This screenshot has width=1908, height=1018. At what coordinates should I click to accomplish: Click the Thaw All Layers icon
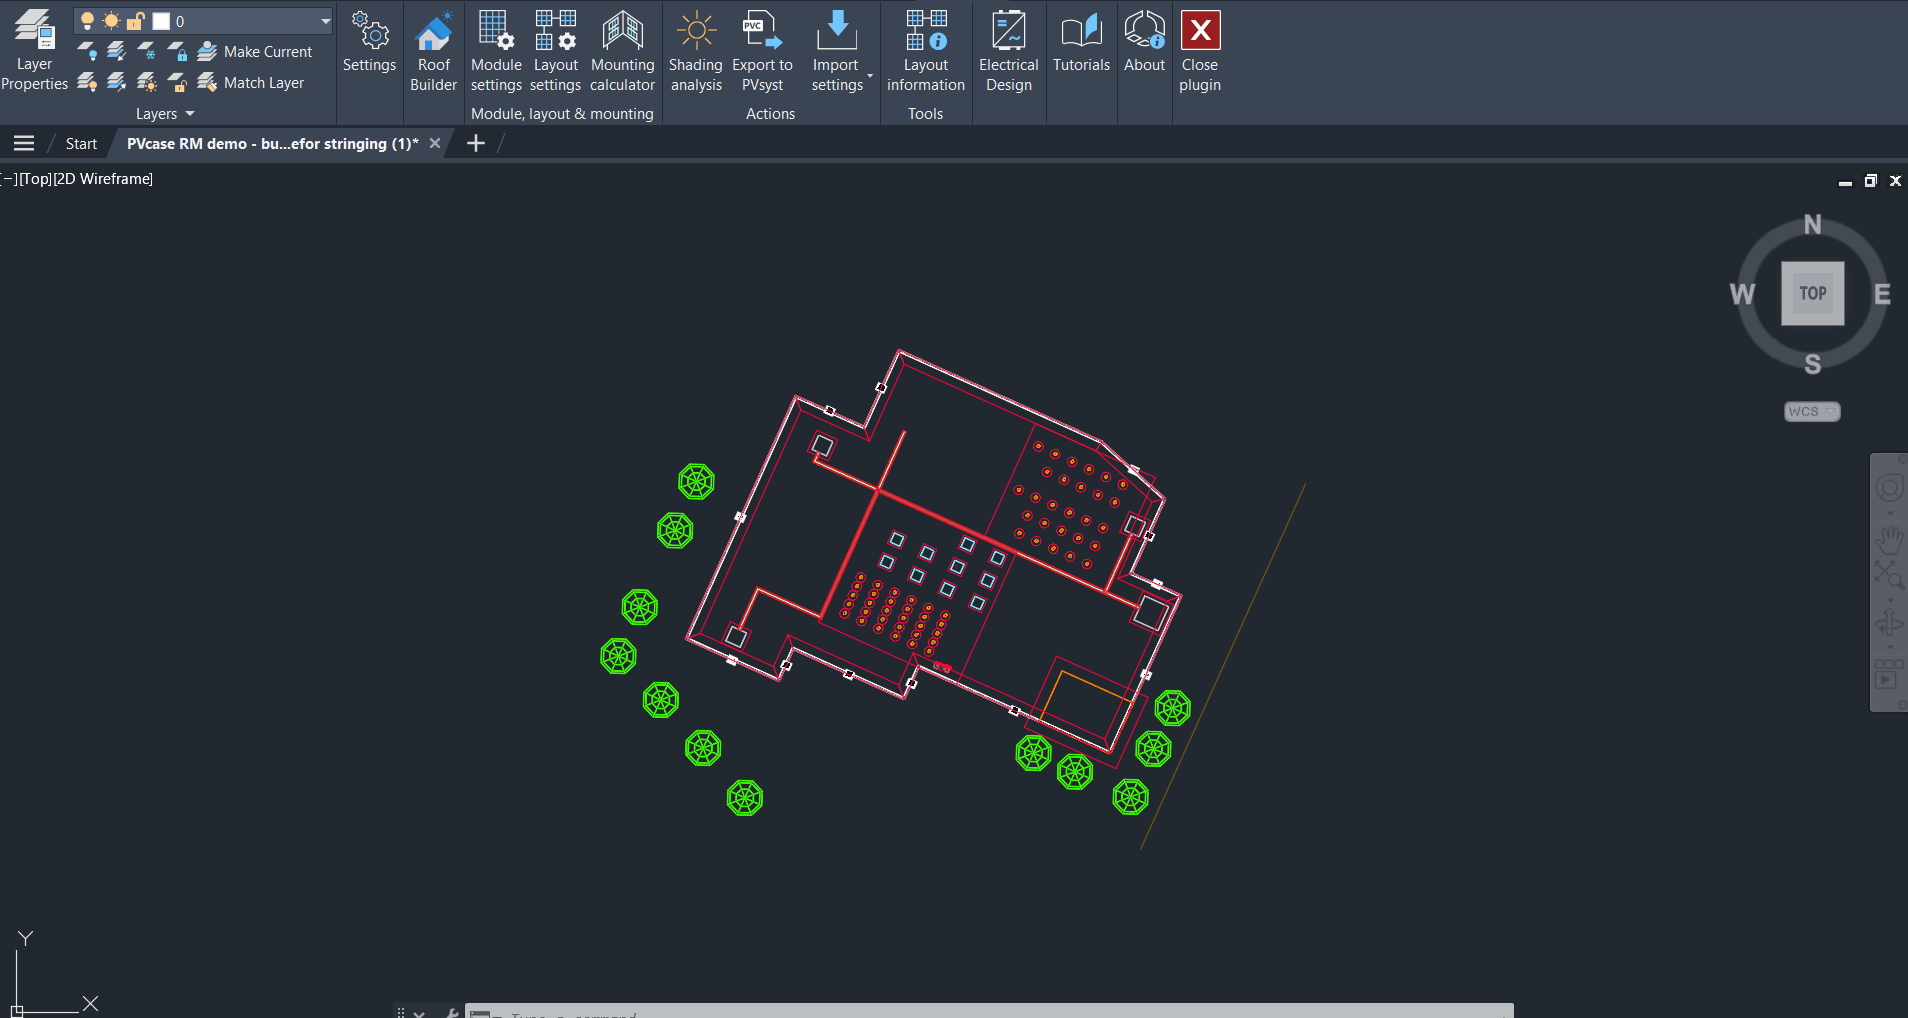147,82
